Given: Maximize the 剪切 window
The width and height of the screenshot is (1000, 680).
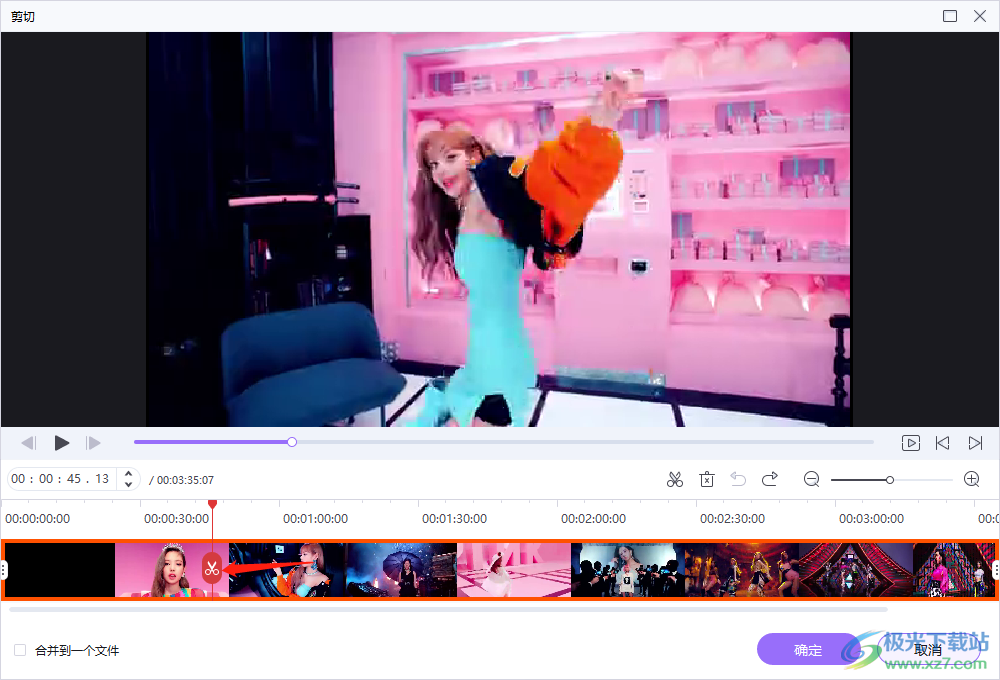Looking at the screenshot, I should [950, 16].
